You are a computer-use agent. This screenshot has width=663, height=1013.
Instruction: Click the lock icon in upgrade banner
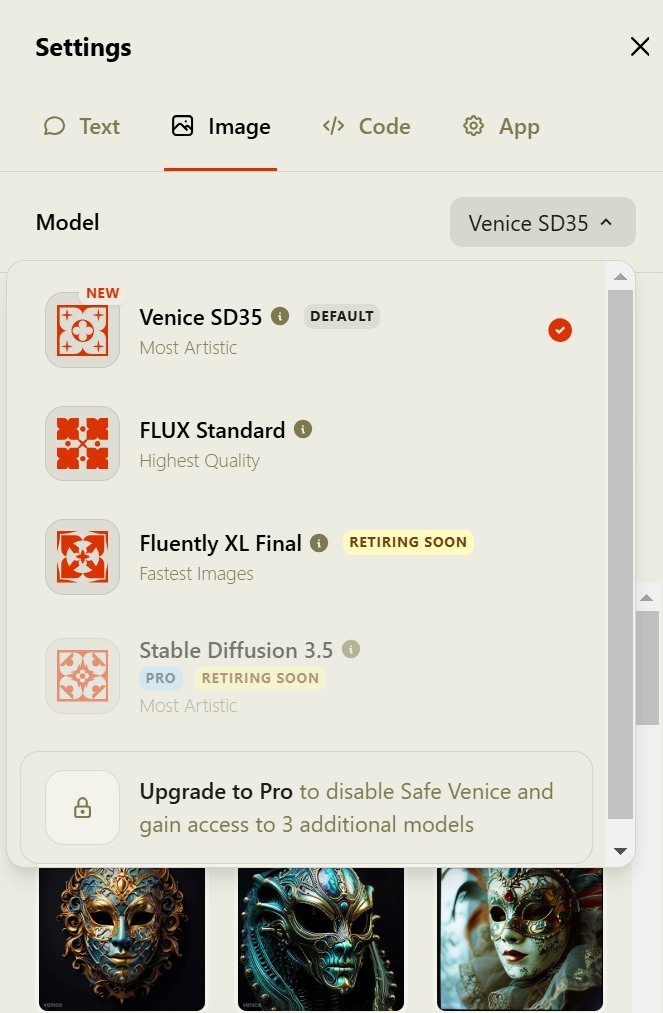(83, 808)
